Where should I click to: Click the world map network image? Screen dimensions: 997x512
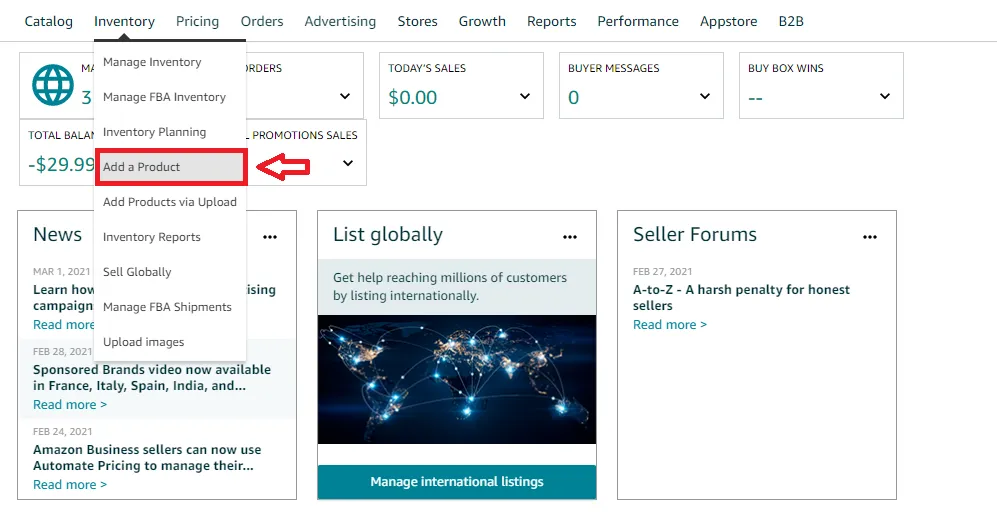coord(457,380)
